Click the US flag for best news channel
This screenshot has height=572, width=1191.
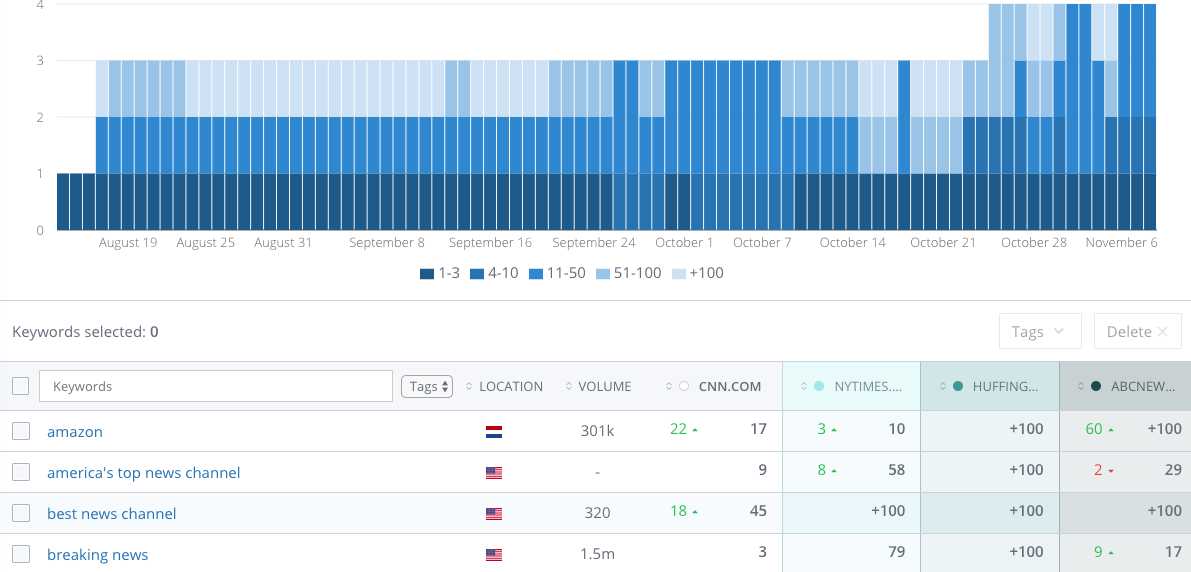(493, 514)
